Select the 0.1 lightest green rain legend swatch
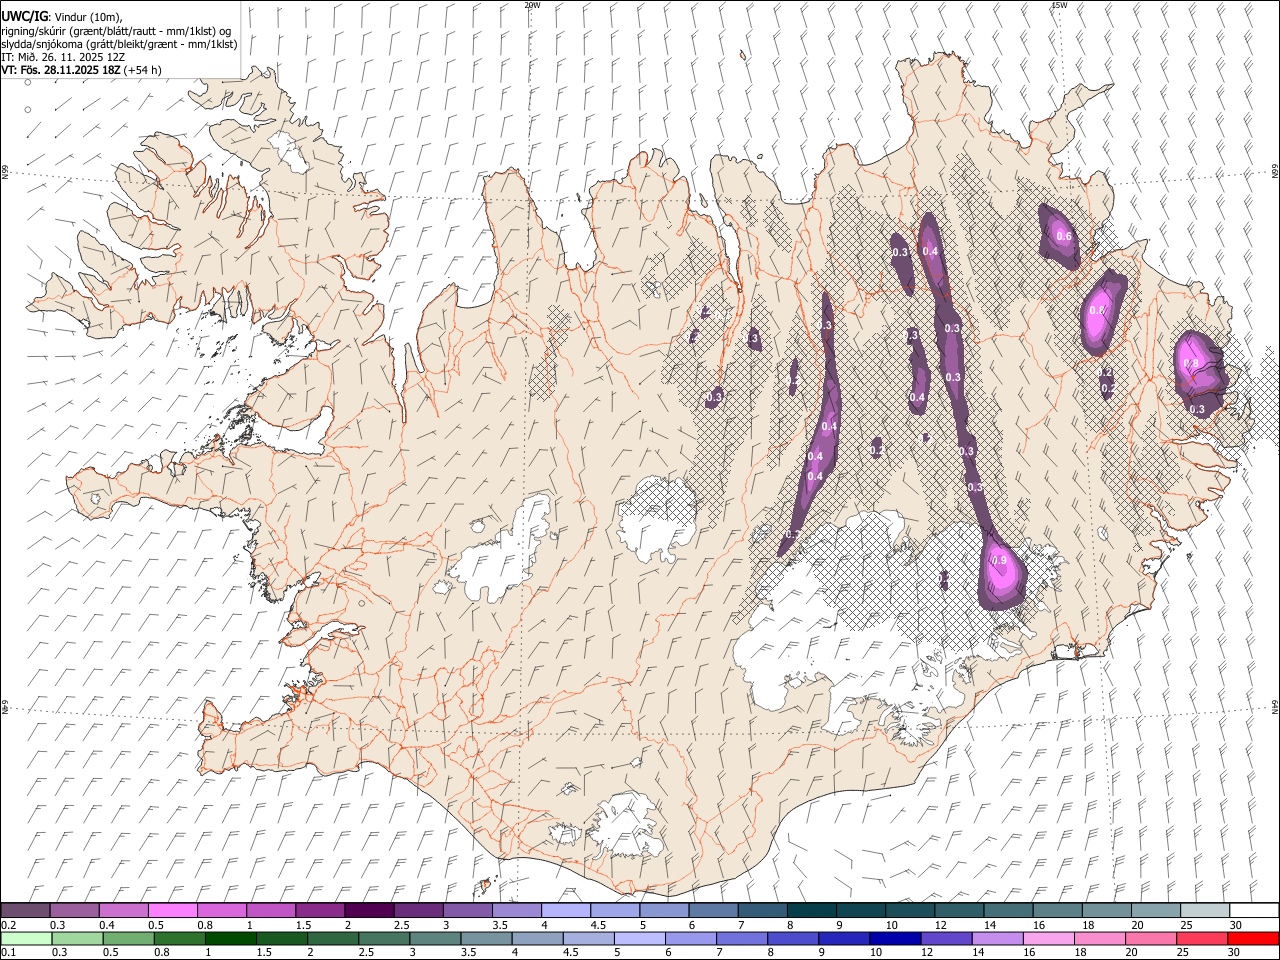1280x960 pixels. coord(25,938)
